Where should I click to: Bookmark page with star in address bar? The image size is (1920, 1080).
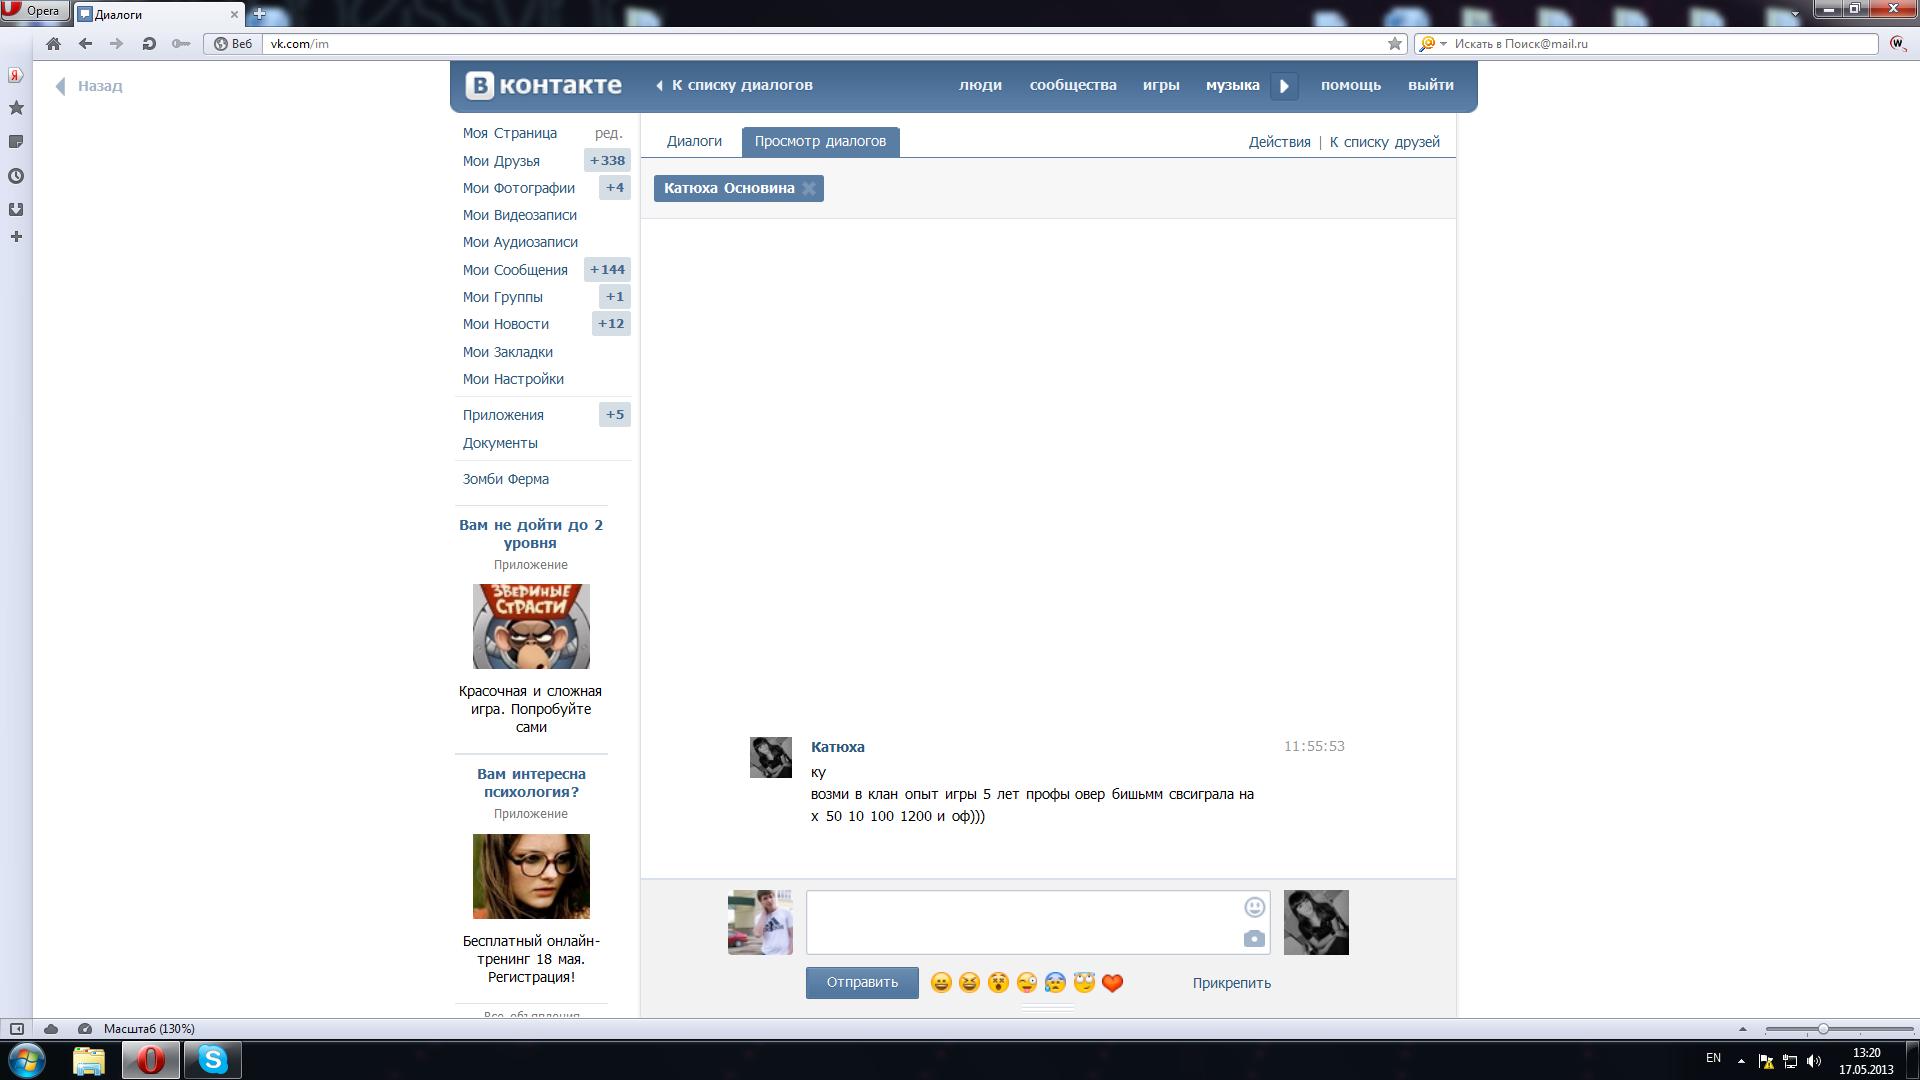[x=1394, y=44]
